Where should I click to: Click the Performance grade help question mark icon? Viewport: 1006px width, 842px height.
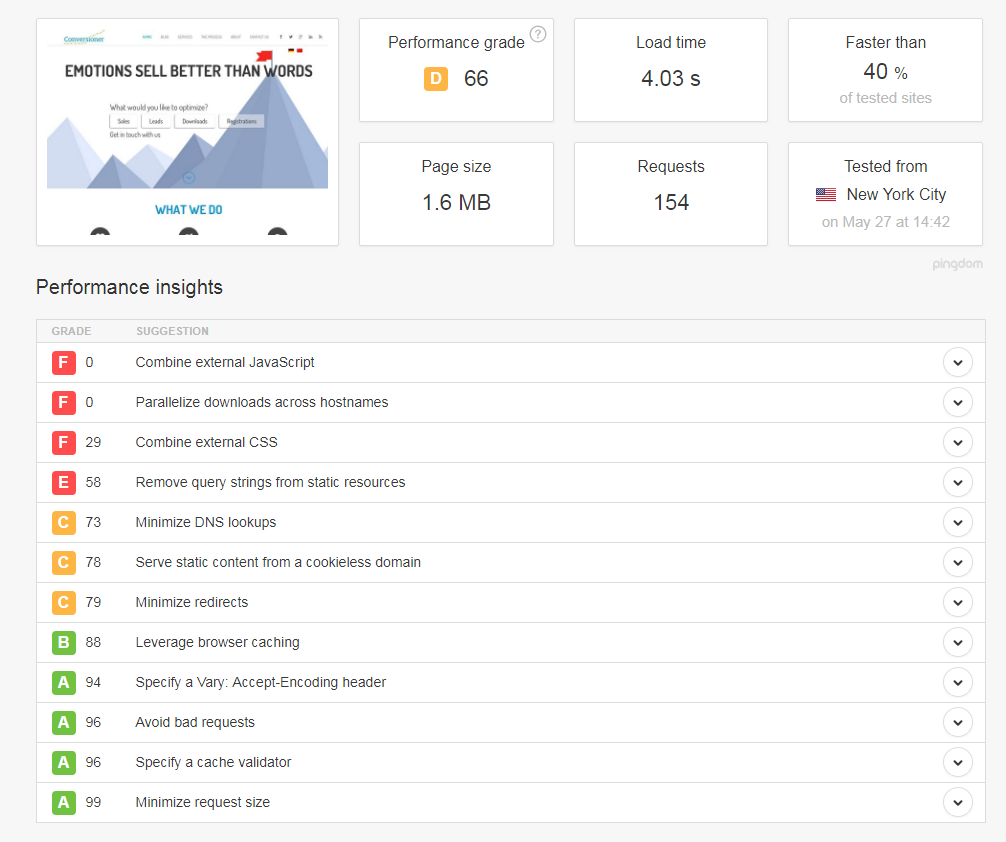(x=538, y=34)
